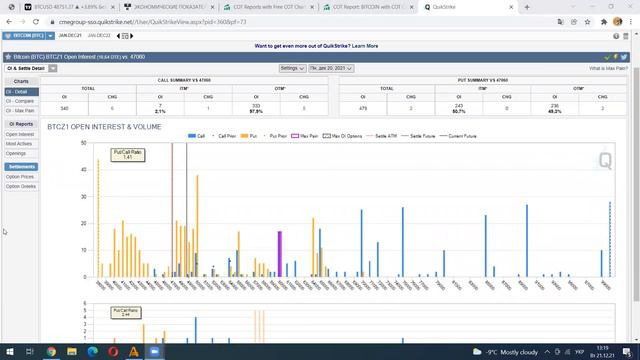640x360 pixels.
Task: Open the Open Interest report
Action: point(21,134)
